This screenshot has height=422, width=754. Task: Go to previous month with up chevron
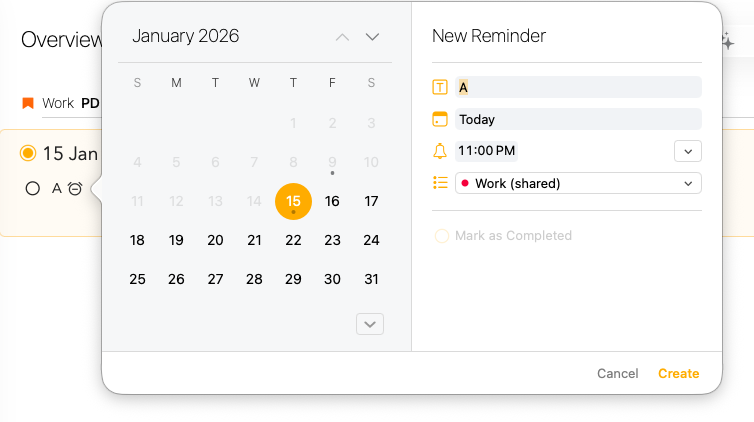[342, 37]
